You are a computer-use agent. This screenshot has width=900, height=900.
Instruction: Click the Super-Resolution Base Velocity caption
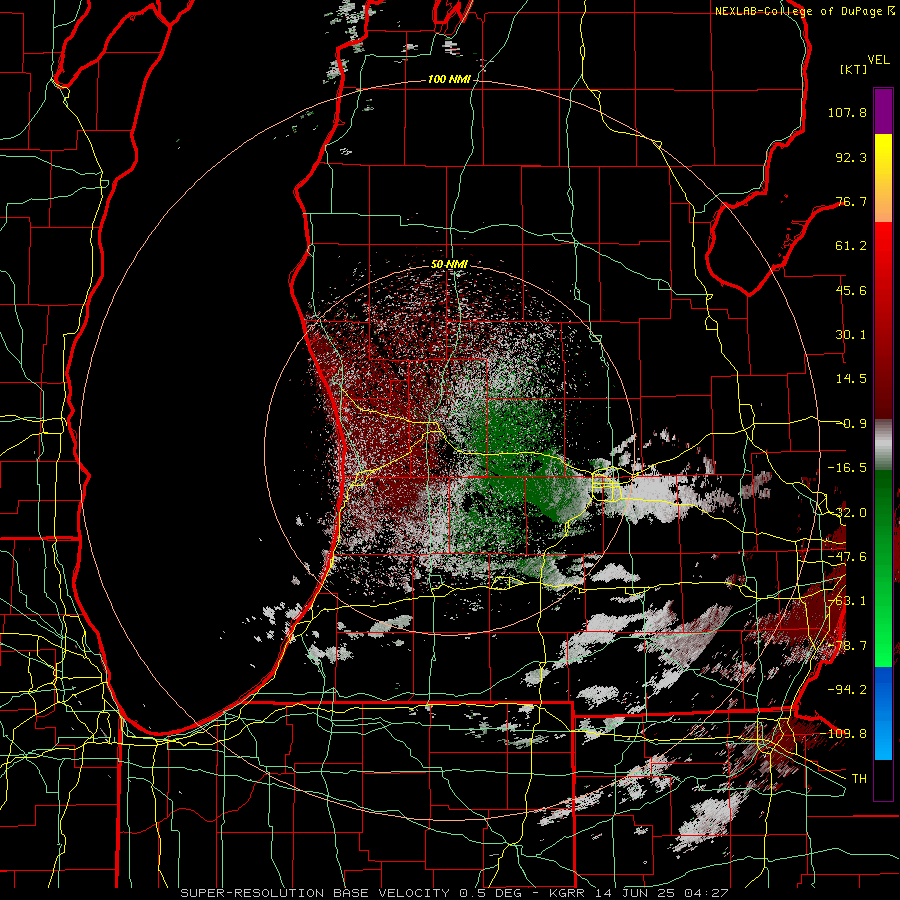point(454,893)
